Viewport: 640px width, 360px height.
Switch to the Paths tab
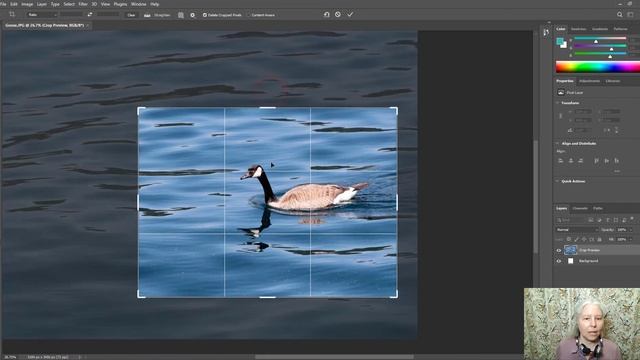598,209
